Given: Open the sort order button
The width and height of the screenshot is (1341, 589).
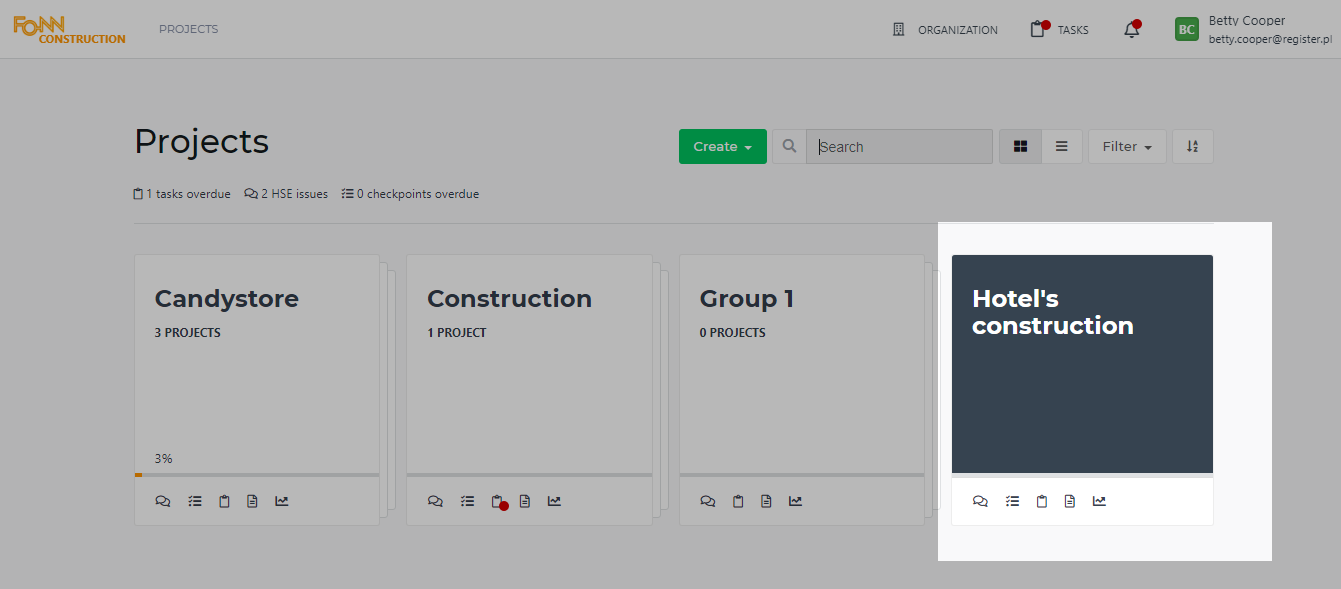Looking at the screenshot, I should click(x=1192, y=146).
